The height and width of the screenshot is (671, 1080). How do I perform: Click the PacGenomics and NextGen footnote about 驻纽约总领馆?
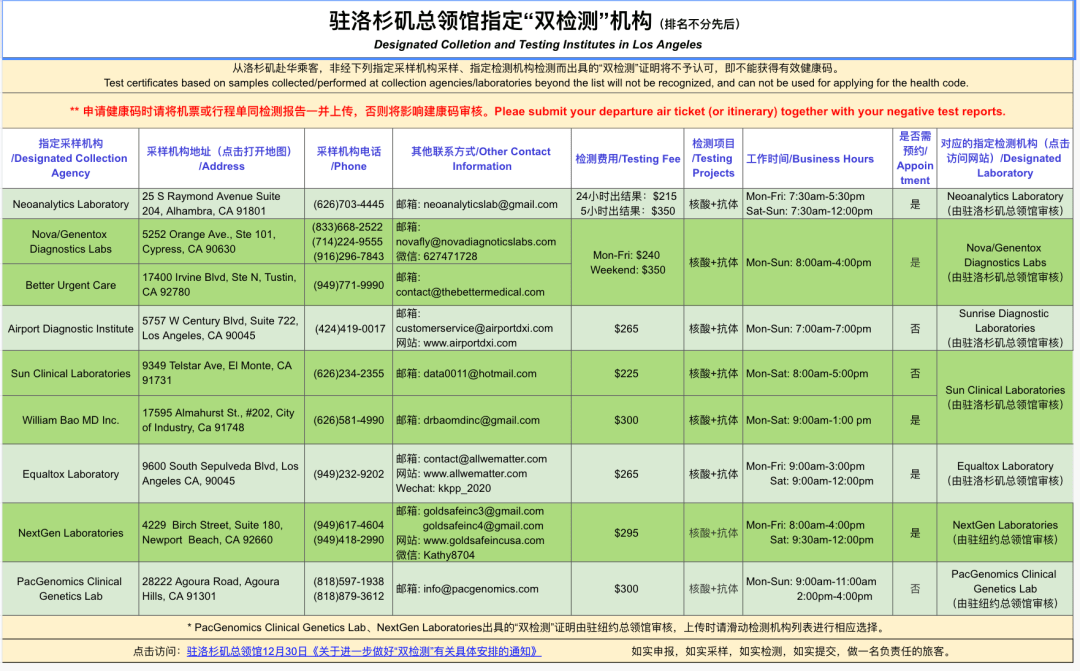pos(535,627)
